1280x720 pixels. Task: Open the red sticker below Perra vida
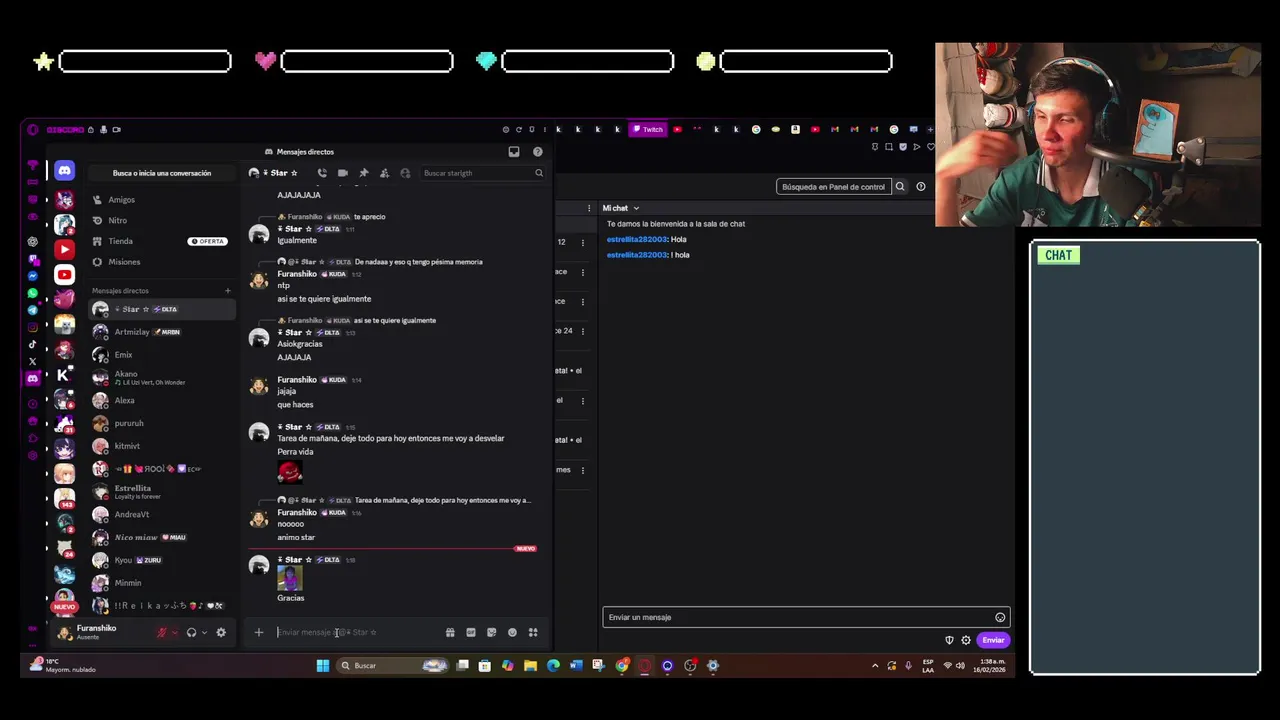click(289, 471)
